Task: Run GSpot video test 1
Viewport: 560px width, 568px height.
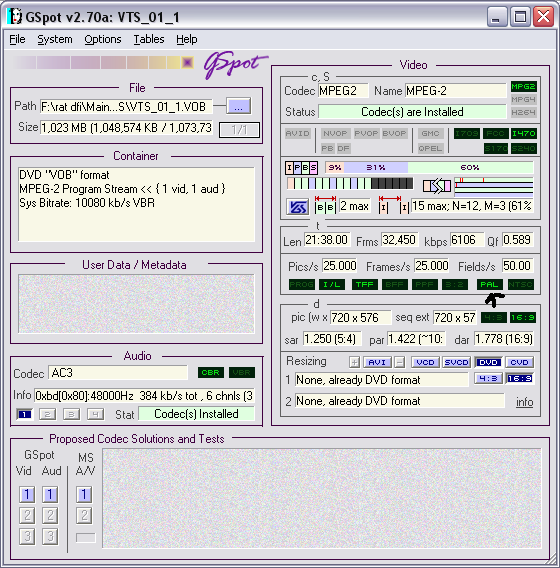Action: [27, 494]
